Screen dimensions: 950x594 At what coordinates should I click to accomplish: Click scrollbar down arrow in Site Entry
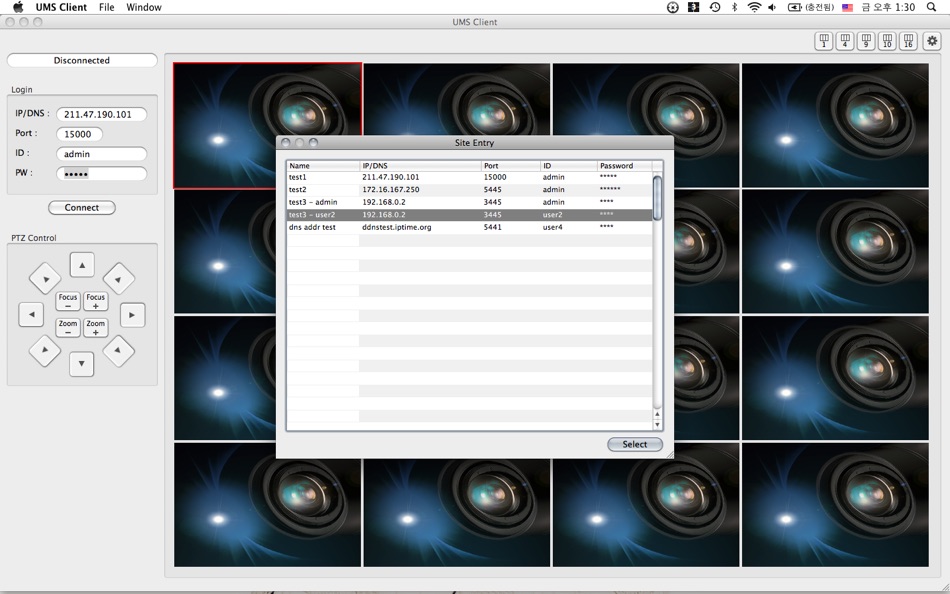(x=657, y=425)
